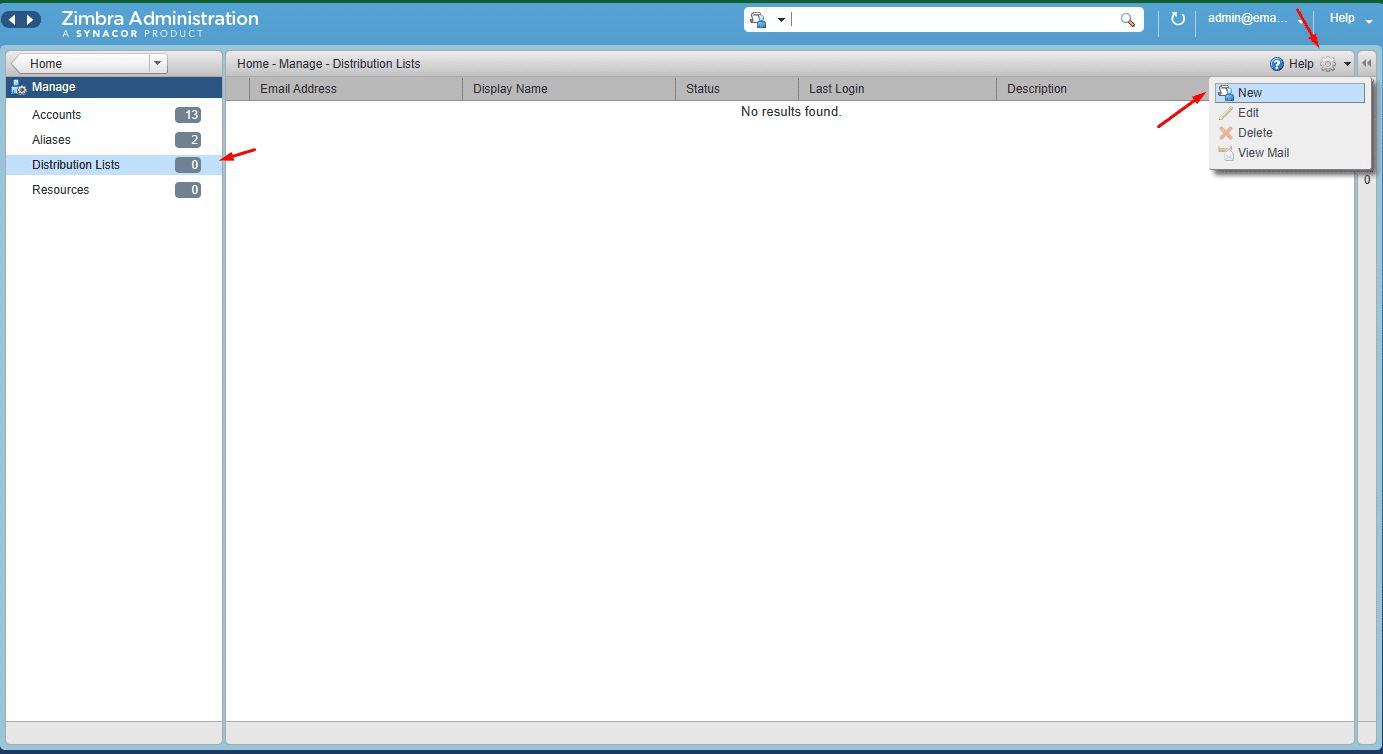Expand the search type dropdown arrow
Viewport: 1383px width, 754px height.
pos(781,20)
